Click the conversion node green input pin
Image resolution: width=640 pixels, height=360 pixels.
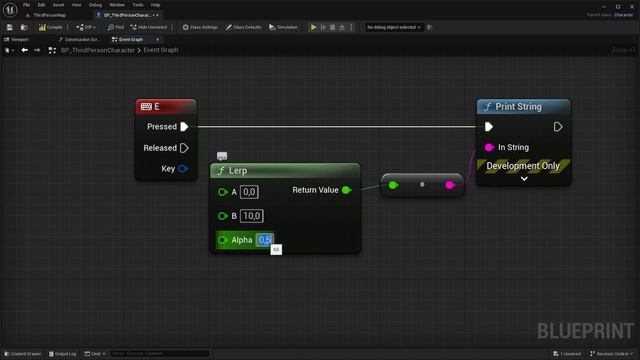pos(393,185)
